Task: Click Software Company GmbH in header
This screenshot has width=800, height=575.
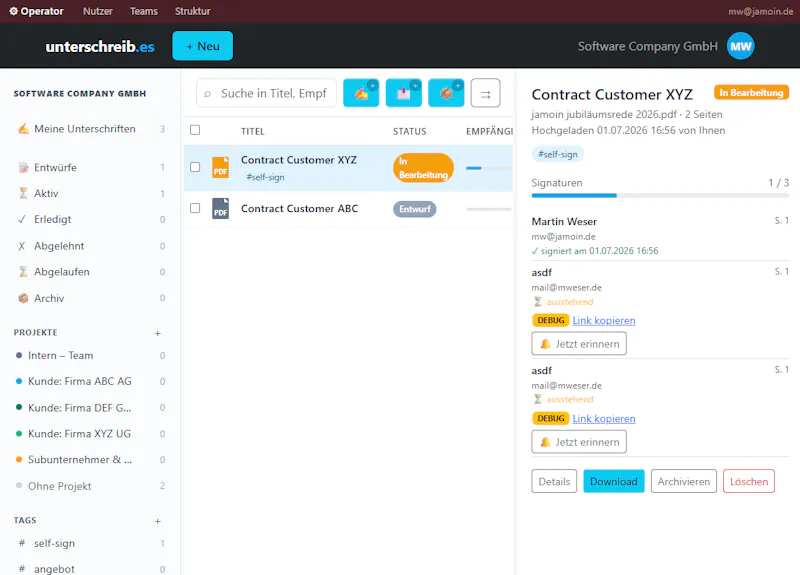Action: [647, 46]
